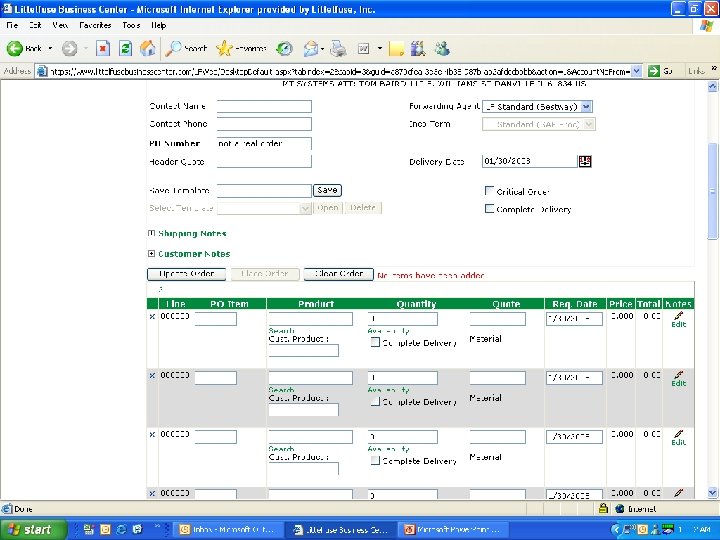Click the Stop loading icon
The height and width of the screenshot is (540, 720).
(x=103, y=48)
